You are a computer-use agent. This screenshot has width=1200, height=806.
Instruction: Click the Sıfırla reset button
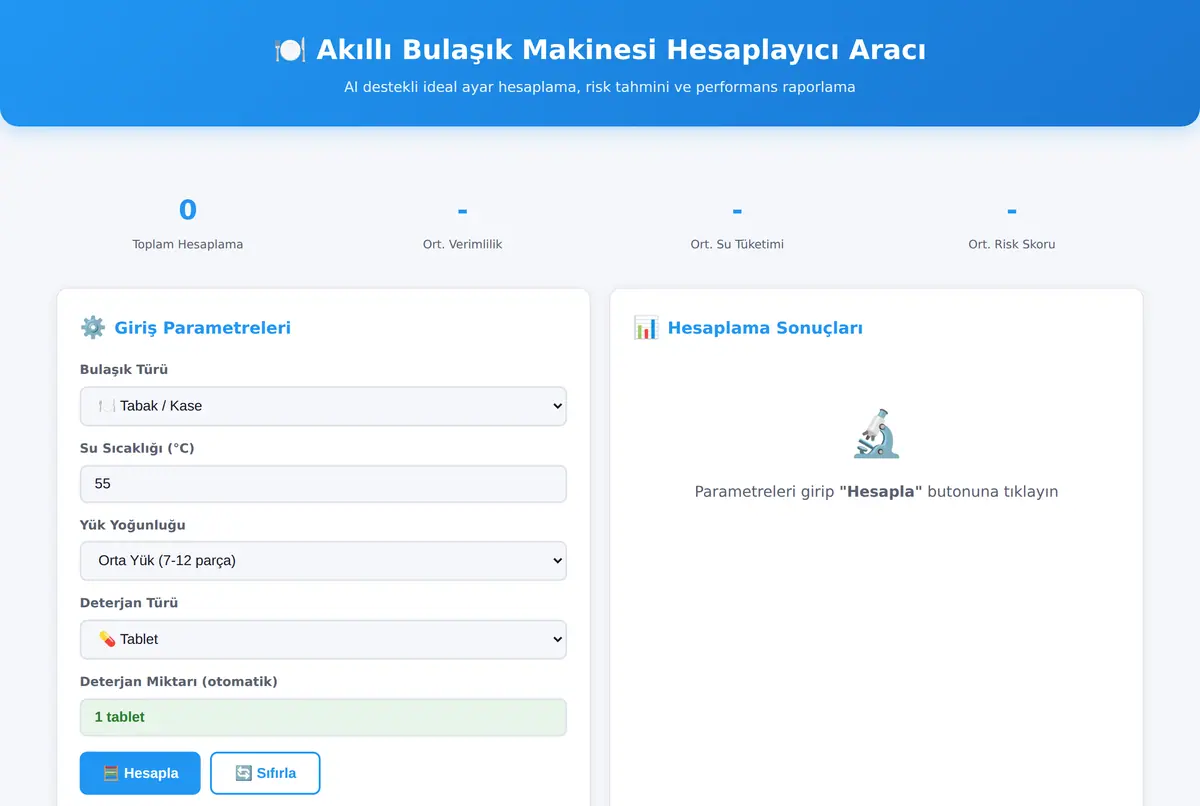tap(265, 773)
